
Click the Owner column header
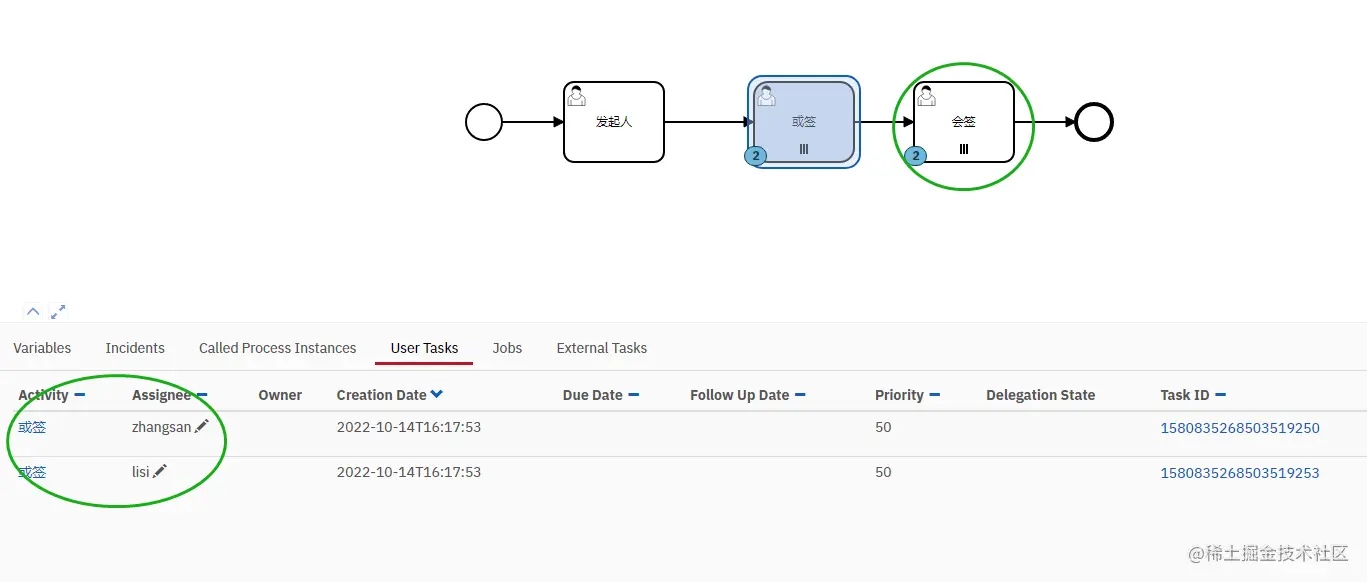click(280, 395)
